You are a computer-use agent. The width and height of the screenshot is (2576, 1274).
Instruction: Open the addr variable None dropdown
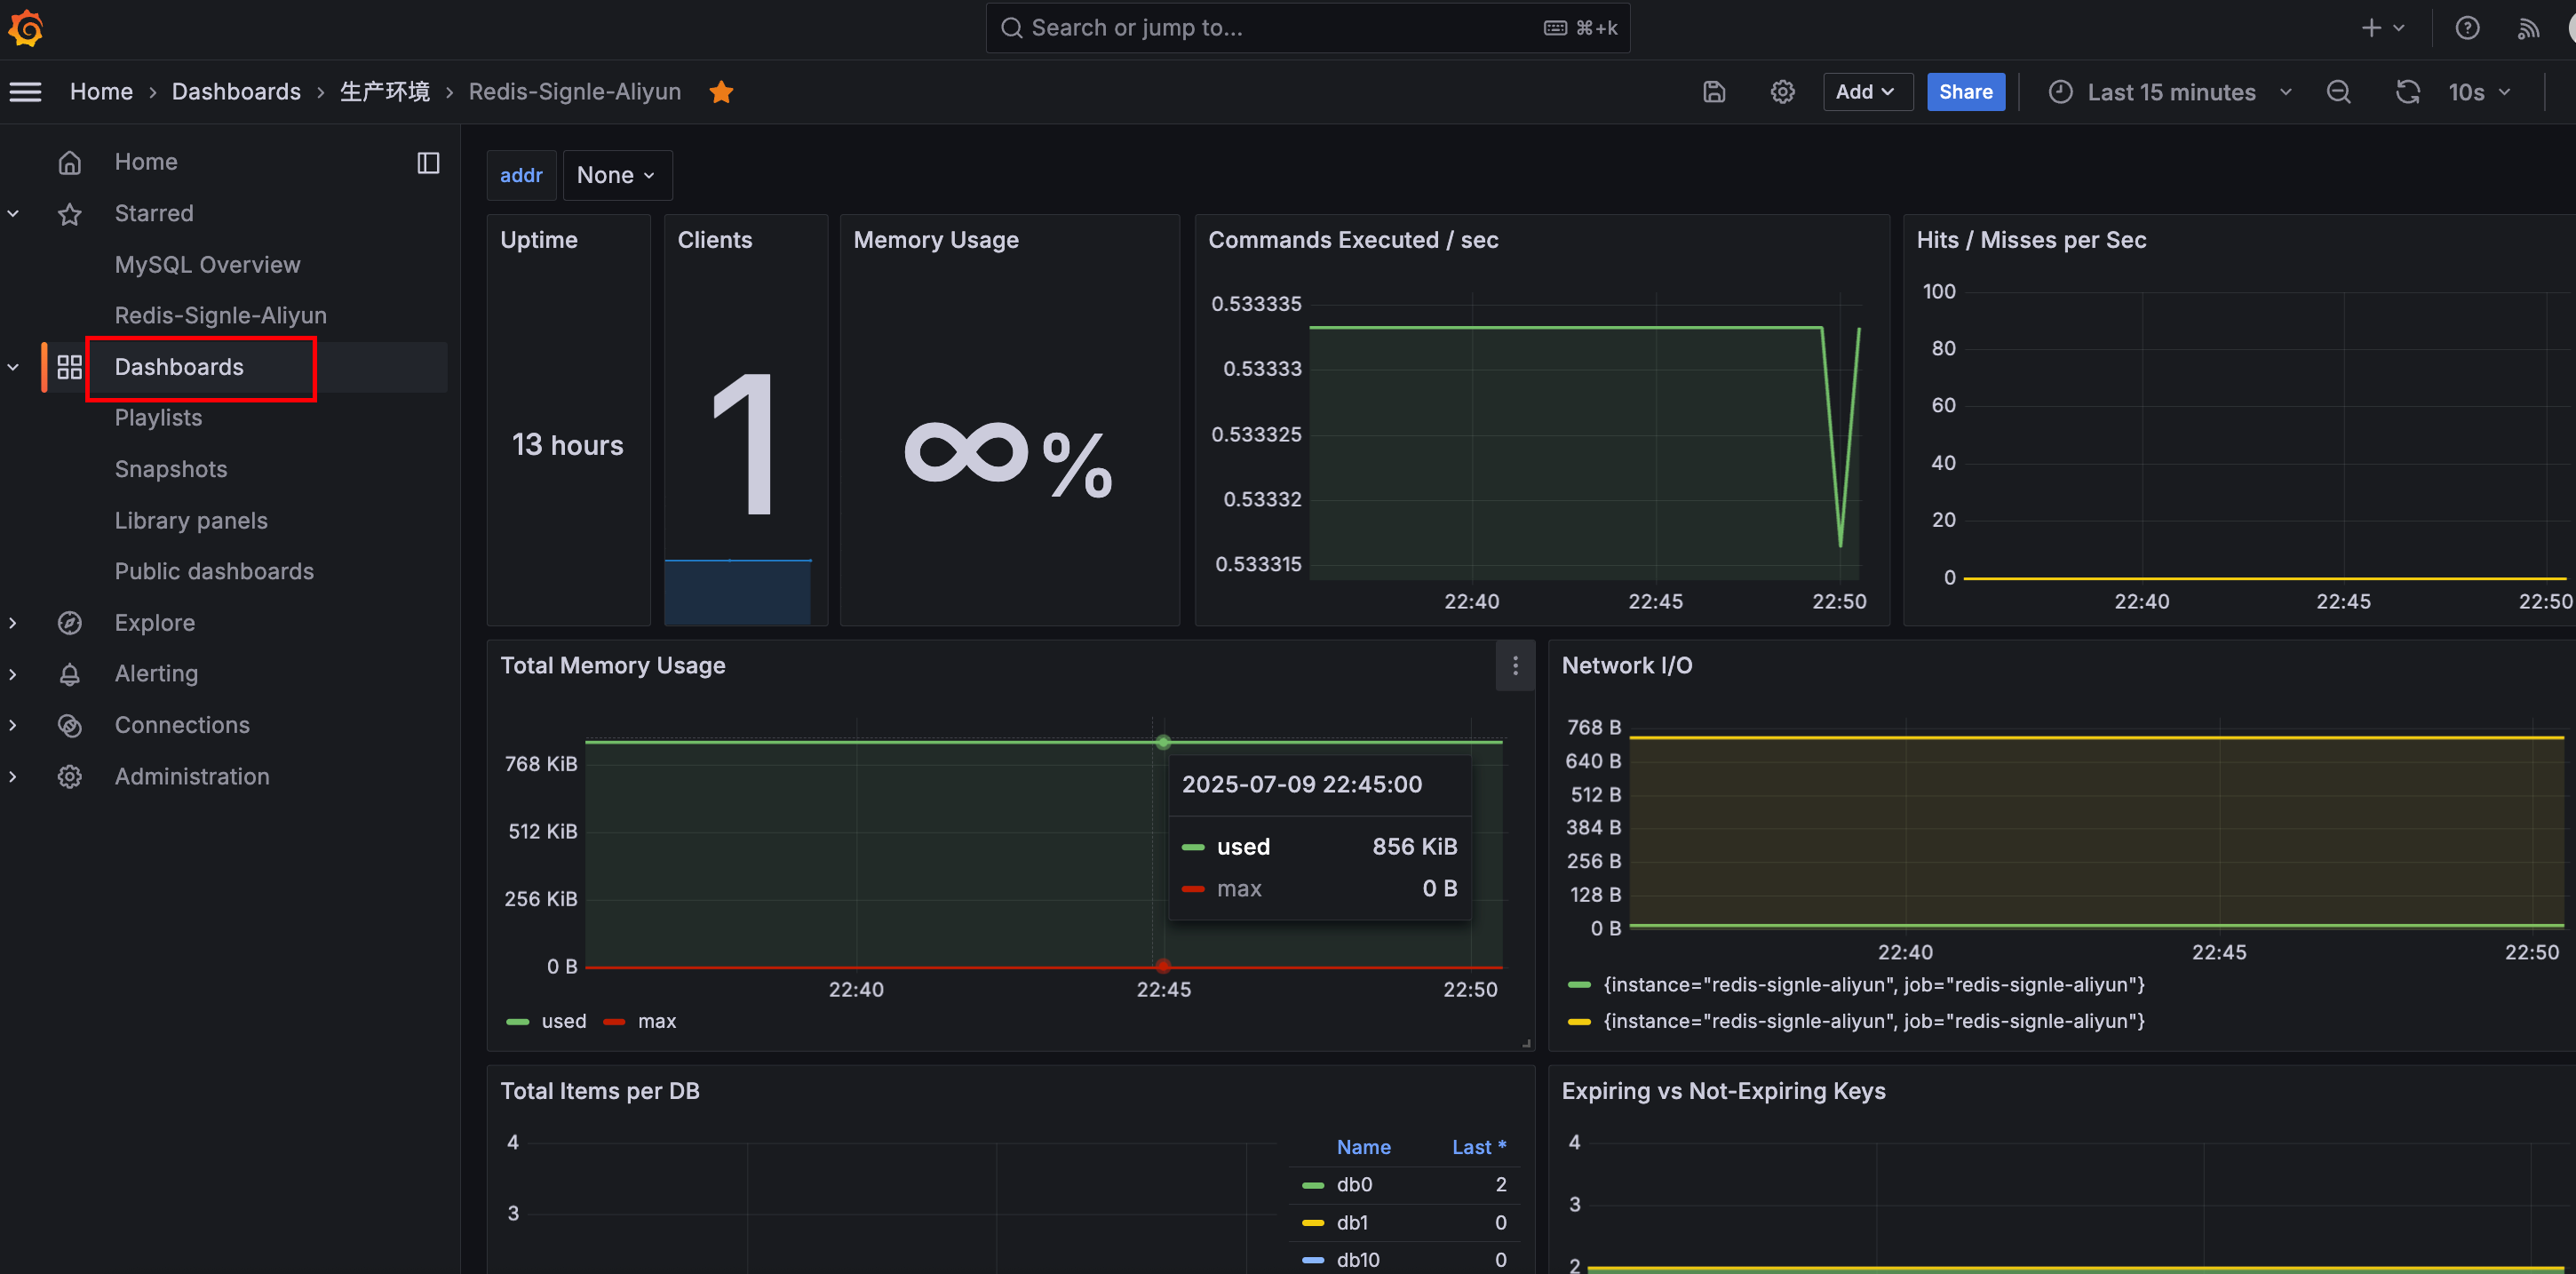click(617, 175)
